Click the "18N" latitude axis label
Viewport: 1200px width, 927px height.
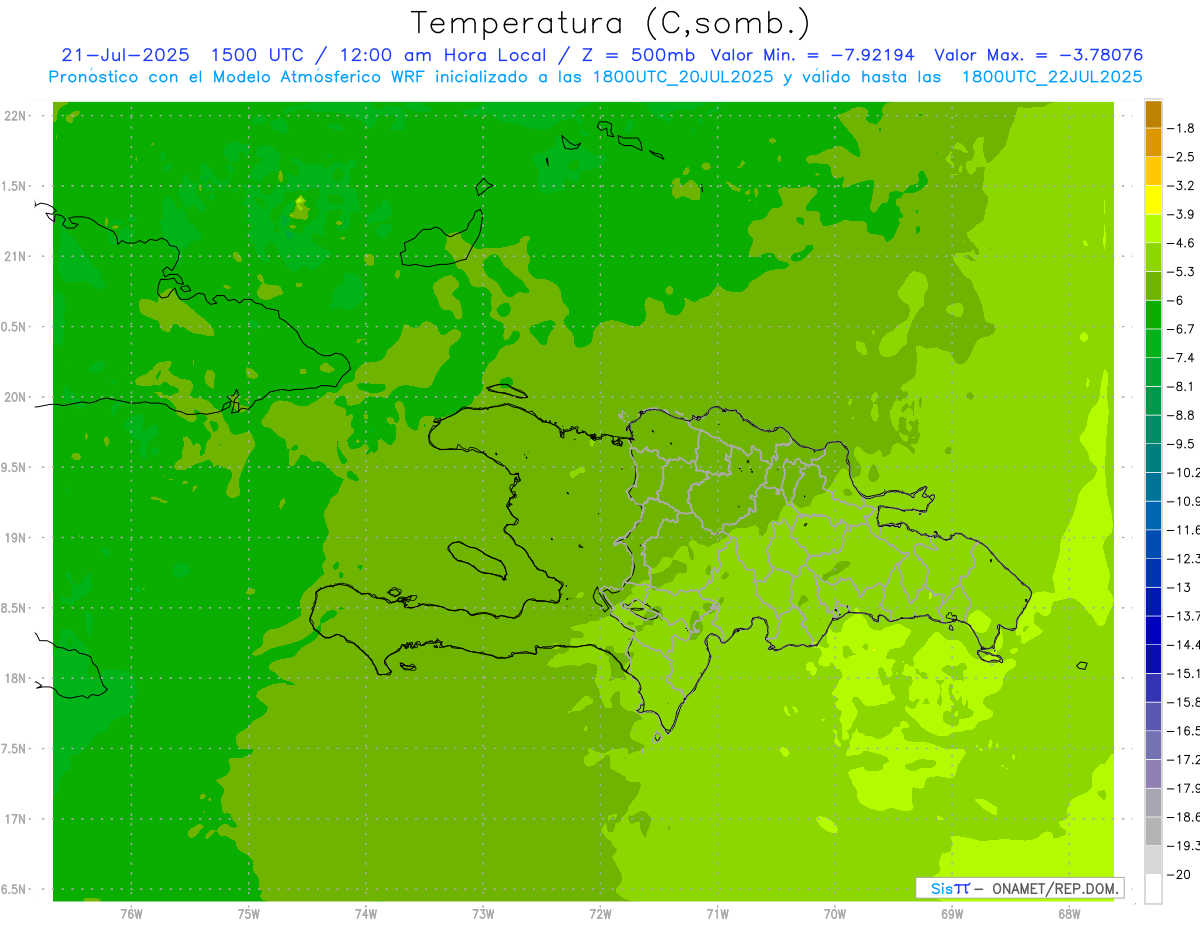[x=16, y=679]
